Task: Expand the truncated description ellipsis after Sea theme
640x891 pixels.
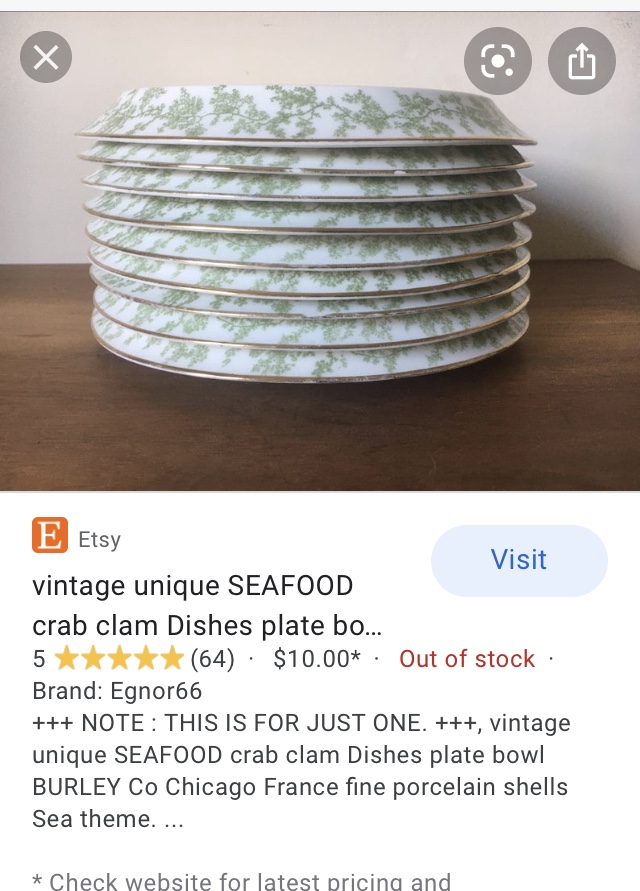Action: click(174, 819)
